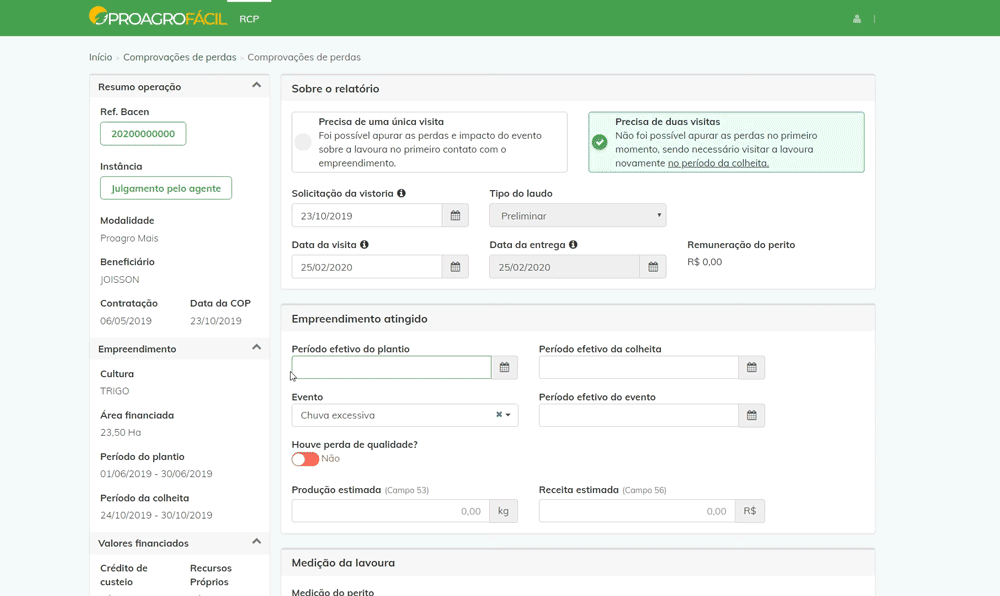Viewport: 1000px width, 596px height.
Task: Click planting period '01/06/2019 - 30/06/2019'
Action: [x=156, y=474]
